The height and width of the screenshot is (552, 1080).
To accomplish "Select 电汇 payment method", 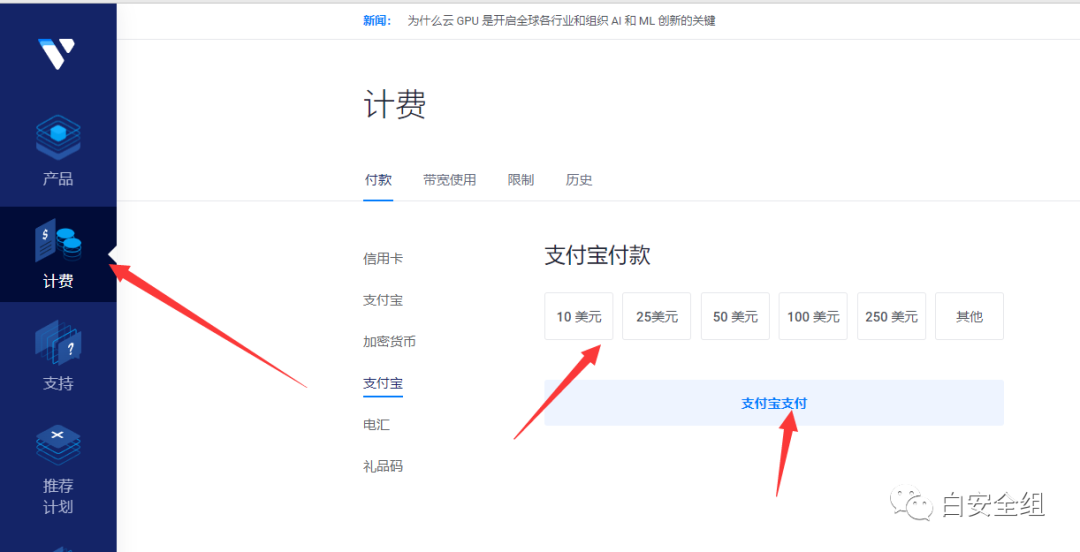I will point(376,425).
